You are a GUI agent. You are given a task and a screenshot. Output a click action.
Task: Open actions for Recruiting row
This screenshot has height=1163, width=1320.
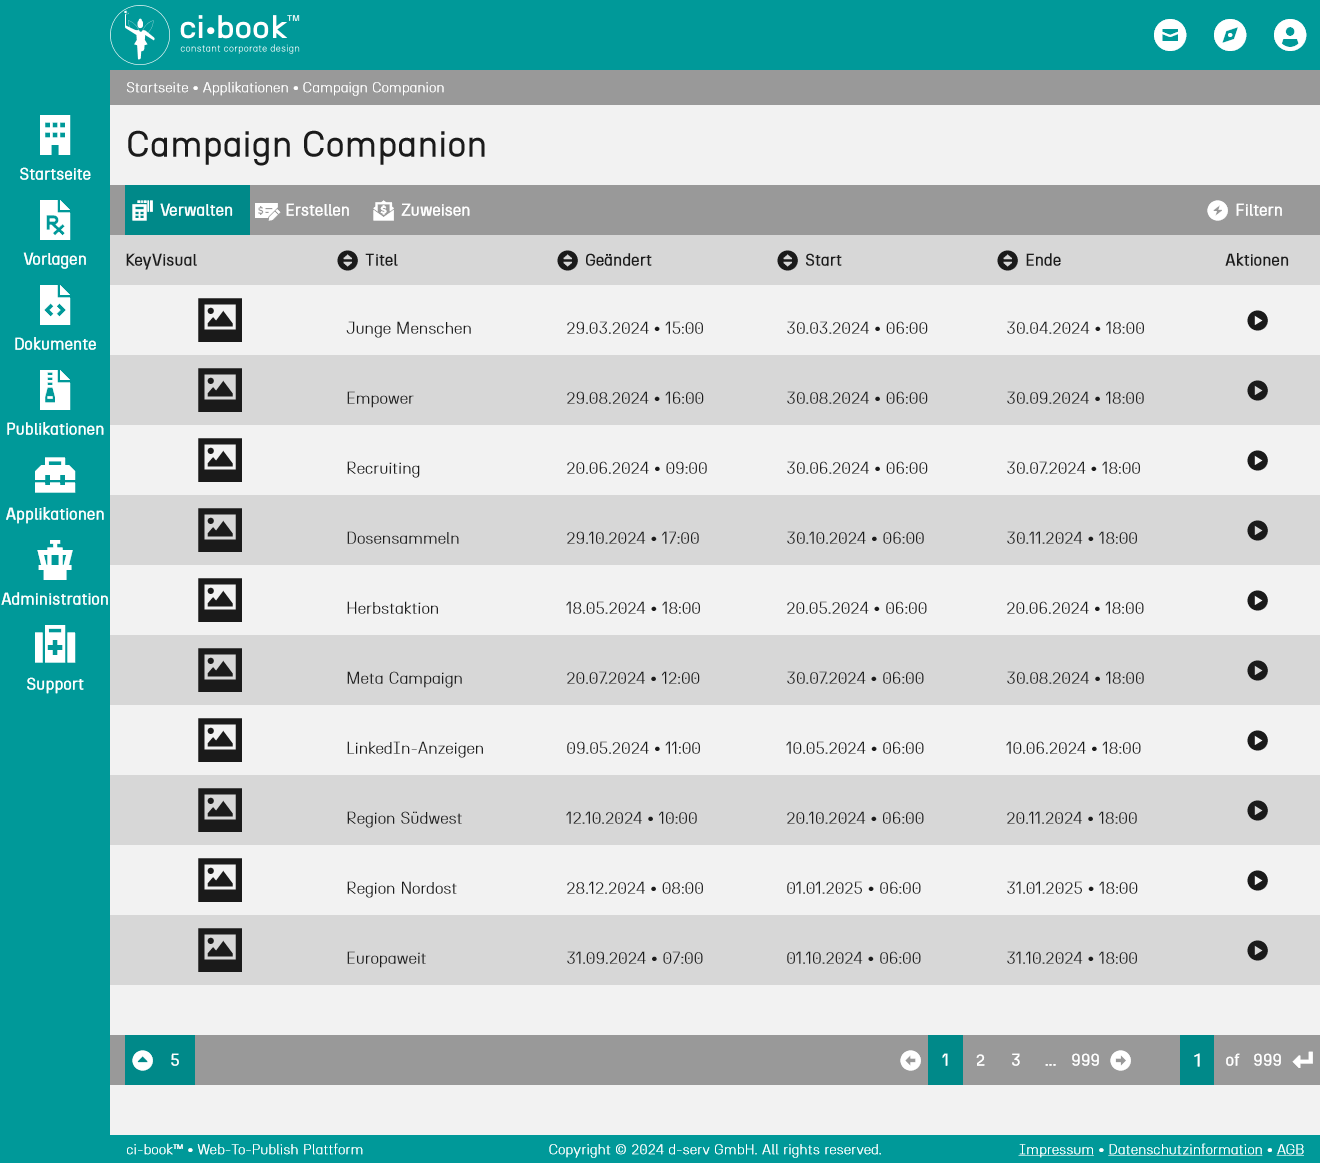[1258, 460]
